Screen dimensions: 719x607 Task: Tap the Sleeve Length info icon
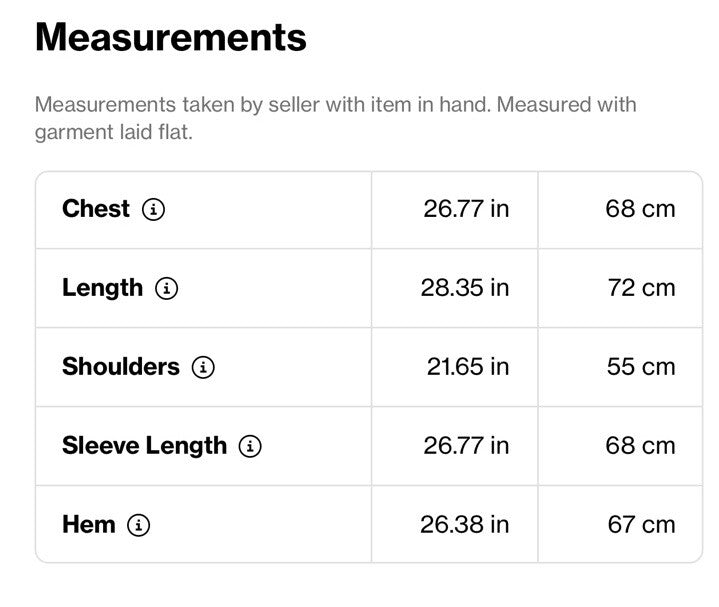pyautogui.click(x=250, y=446)
